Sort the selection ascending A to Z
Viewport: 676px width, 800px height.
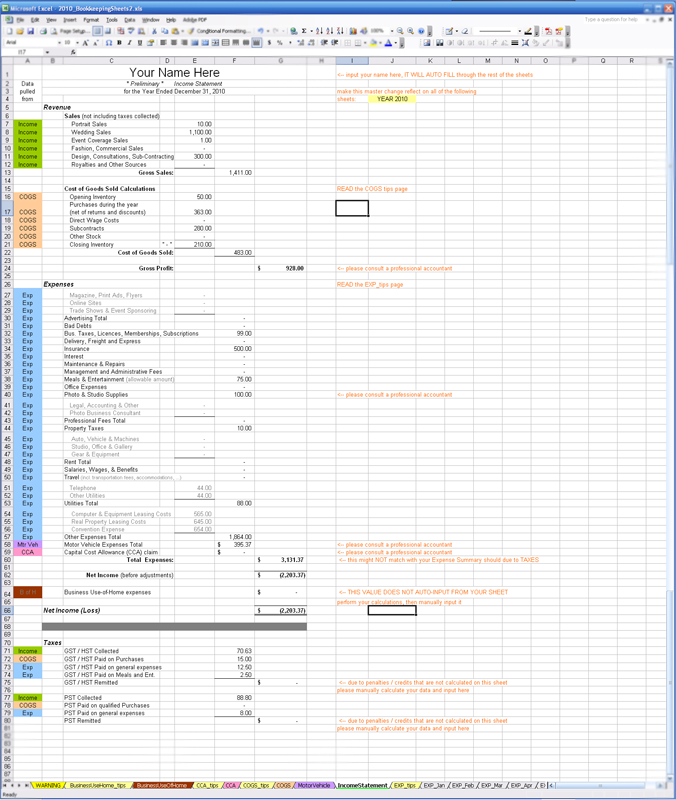319,31
